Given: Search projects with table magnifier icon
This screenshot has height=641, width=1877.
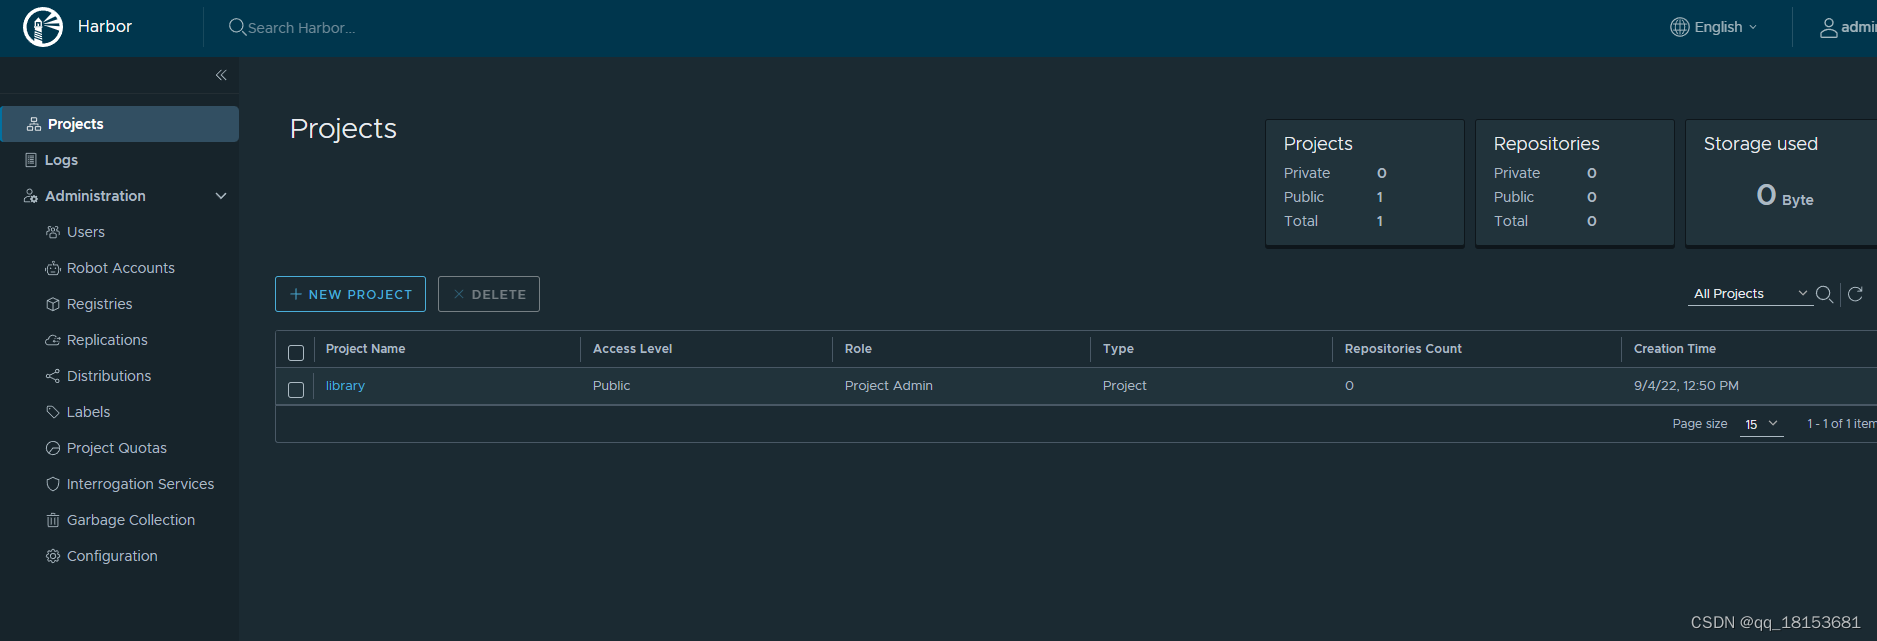Looking at the screenshot, I should coord(1825,294).
